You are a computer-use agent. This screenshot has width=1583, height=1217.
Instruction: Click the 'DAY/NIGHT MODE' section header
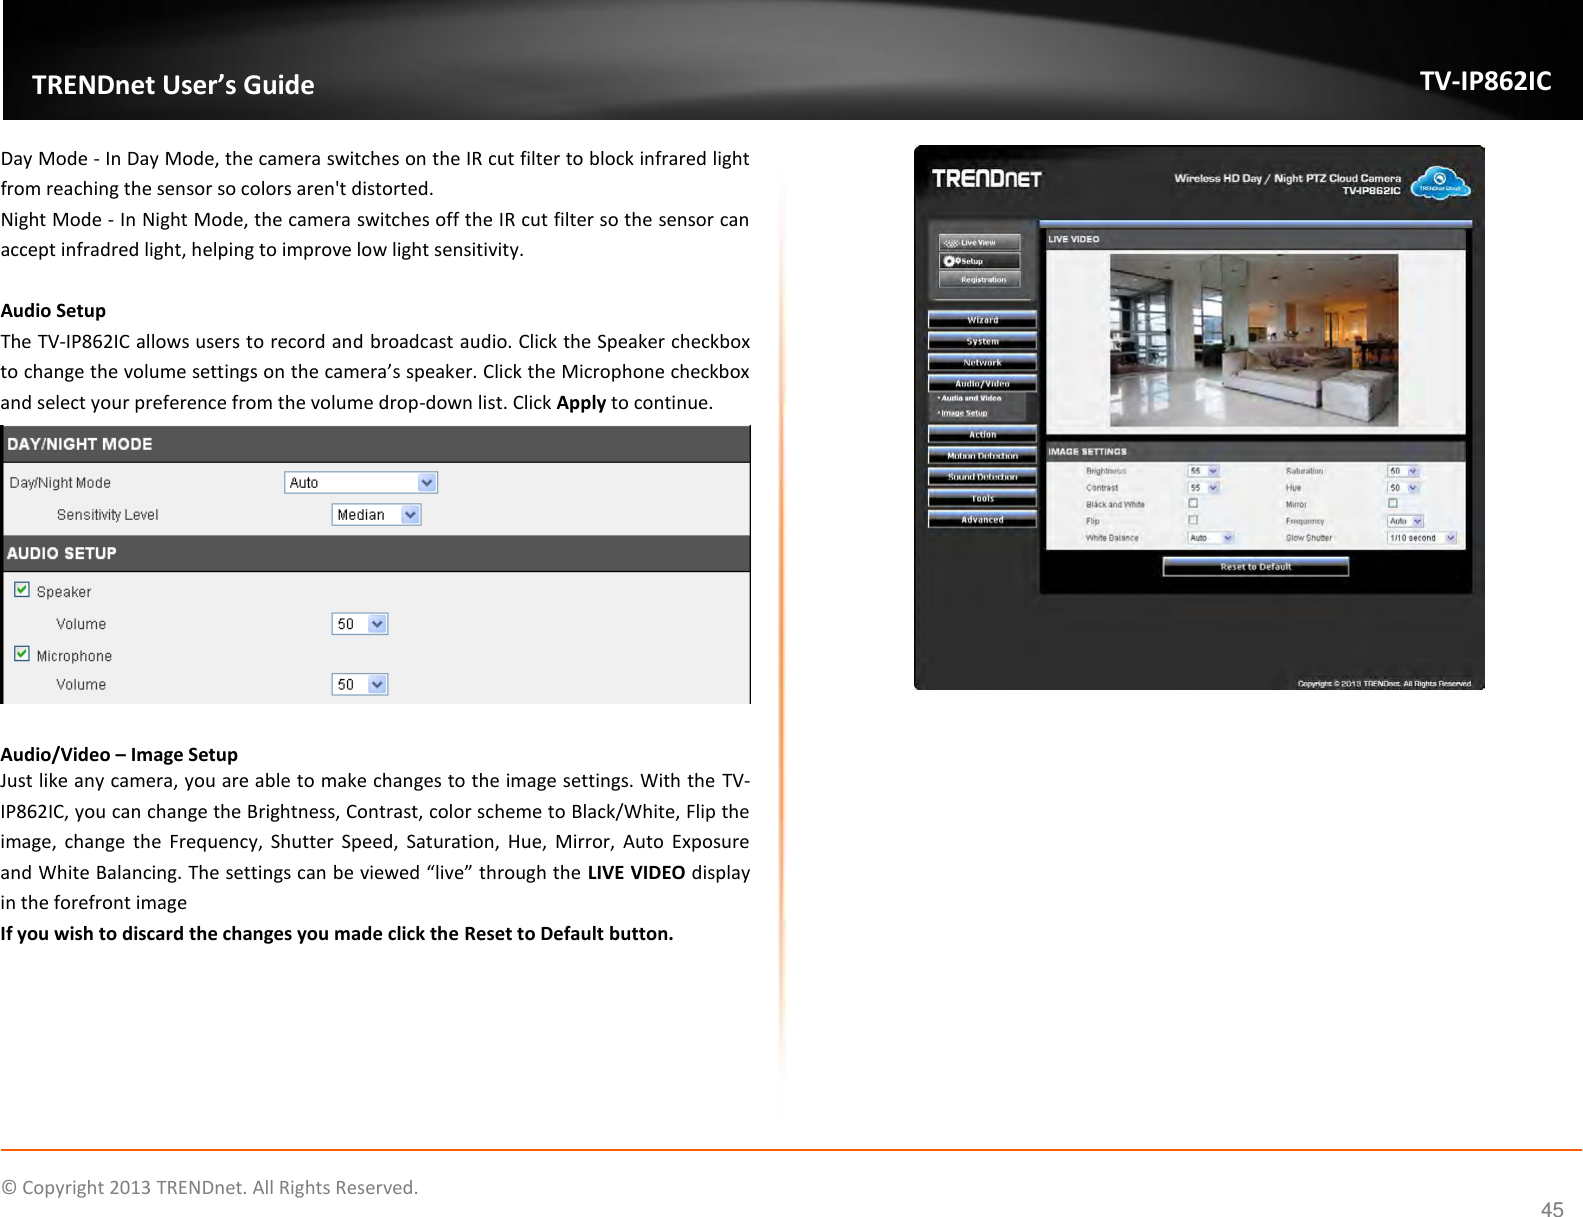point(377,444)
